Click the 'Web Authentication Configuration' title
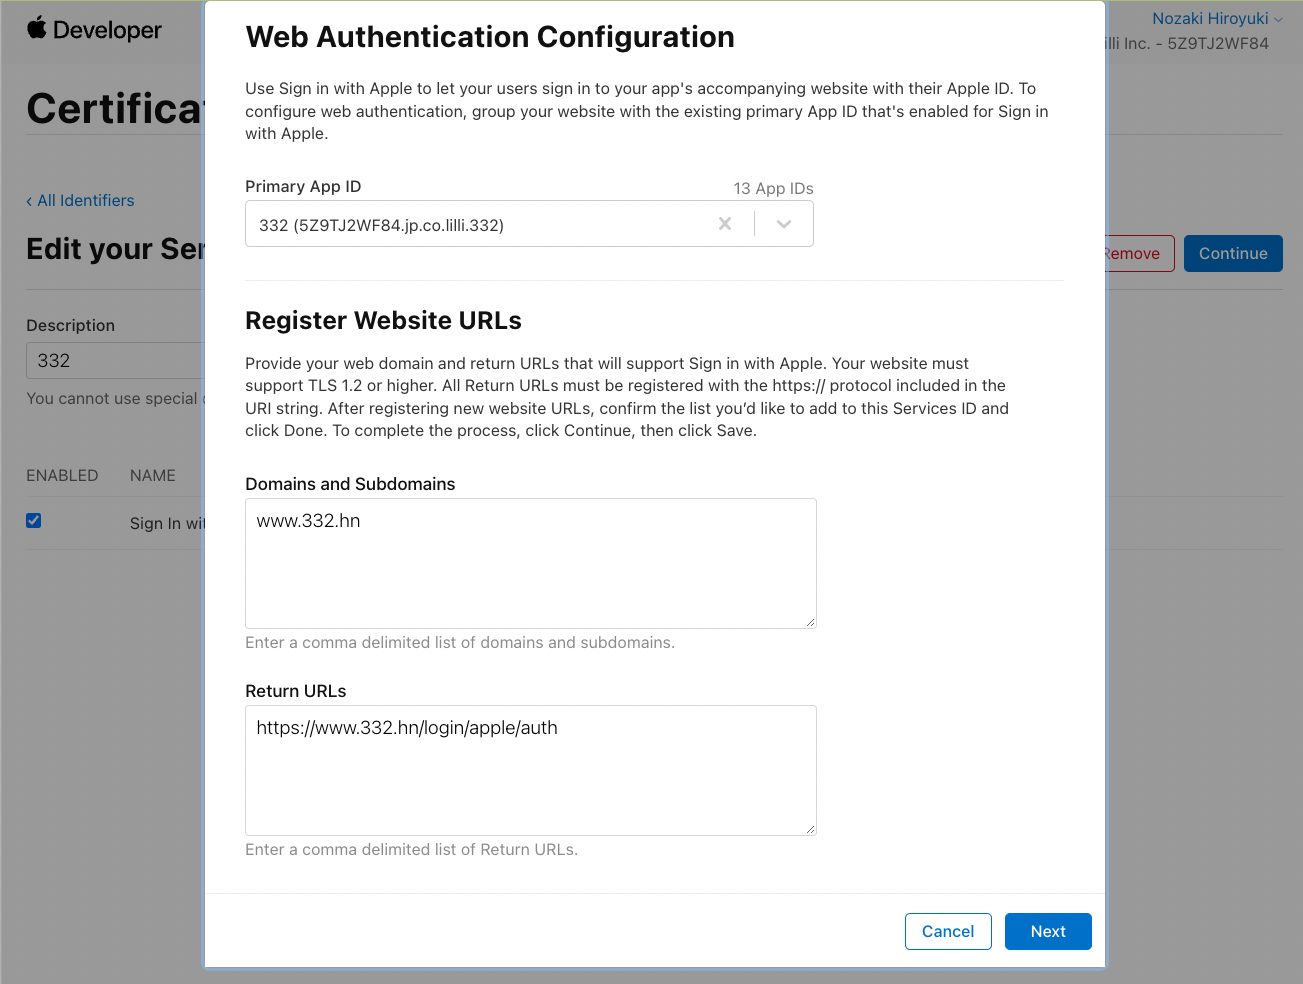Image resolution: width=1303 pixels, height=984 pixels. coord(490,37)
